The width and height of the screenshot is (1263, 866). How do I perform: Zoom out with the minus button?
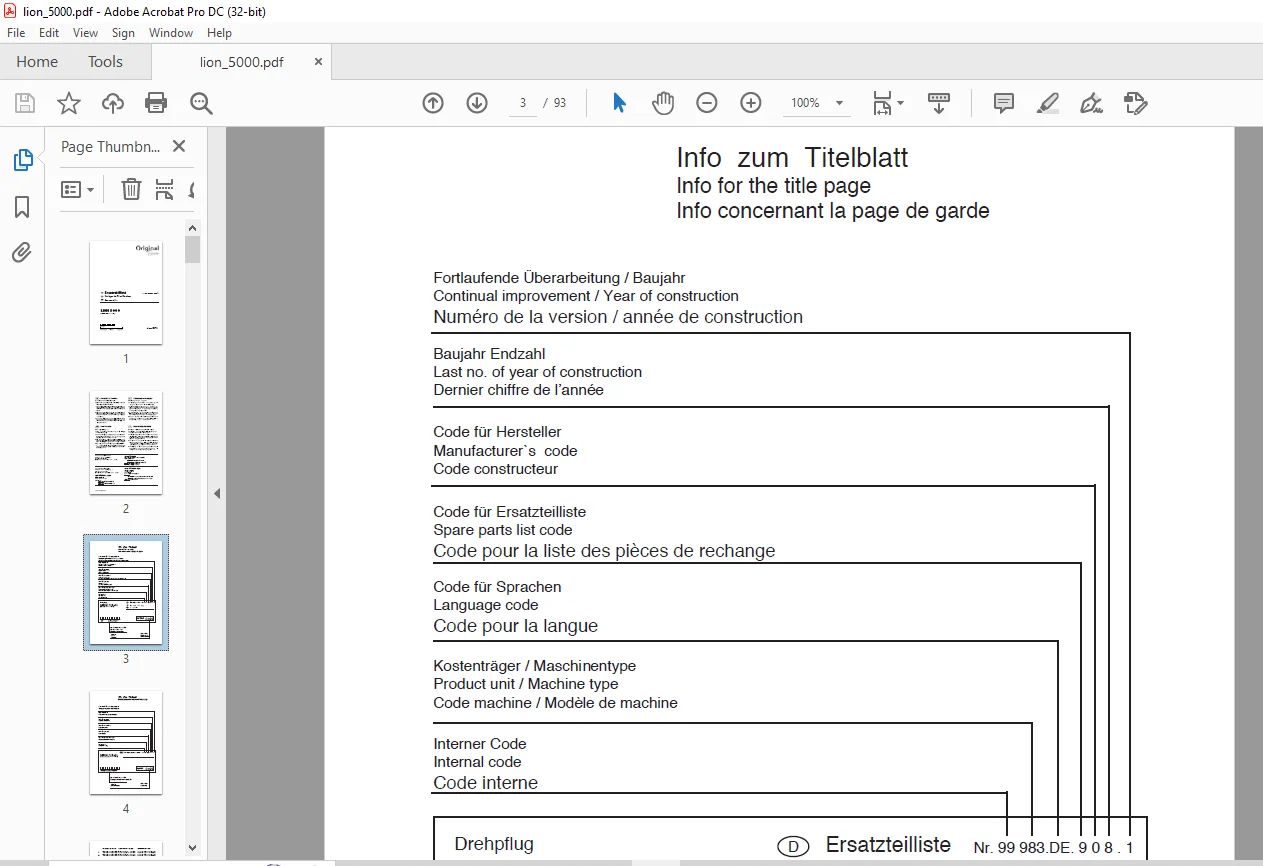tap(707, 103)
